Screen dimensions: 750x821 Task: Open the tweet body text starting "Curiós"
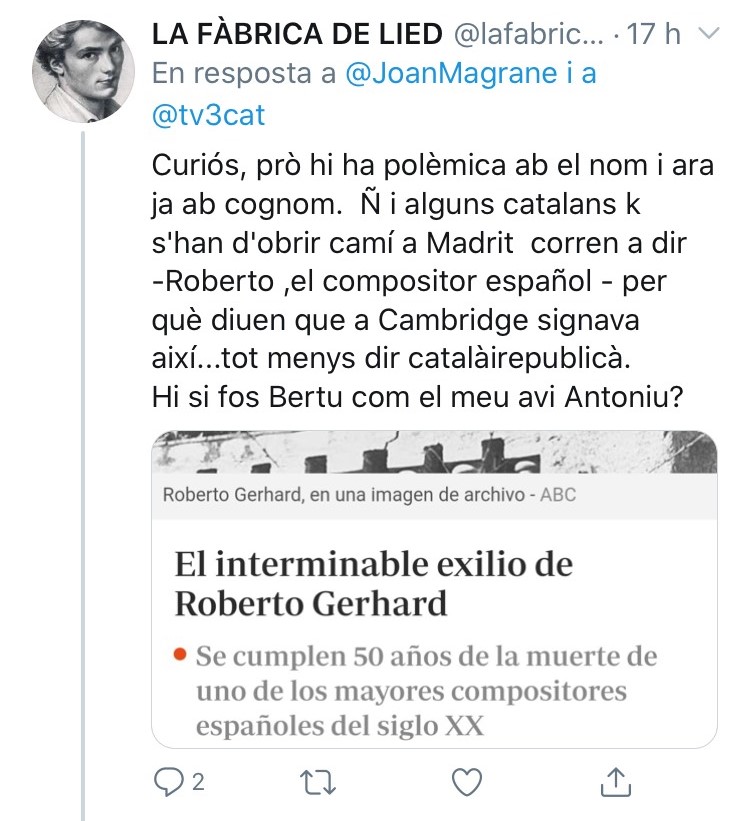[418, 280]
